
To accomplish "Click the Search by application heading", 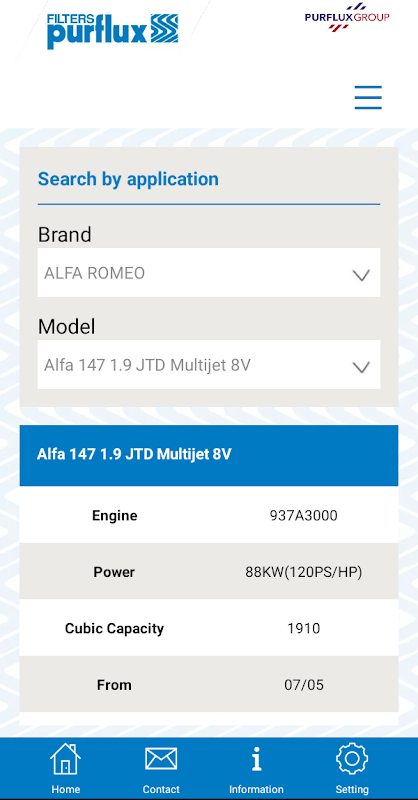I will pyautogui.click(x=128, y=179).
